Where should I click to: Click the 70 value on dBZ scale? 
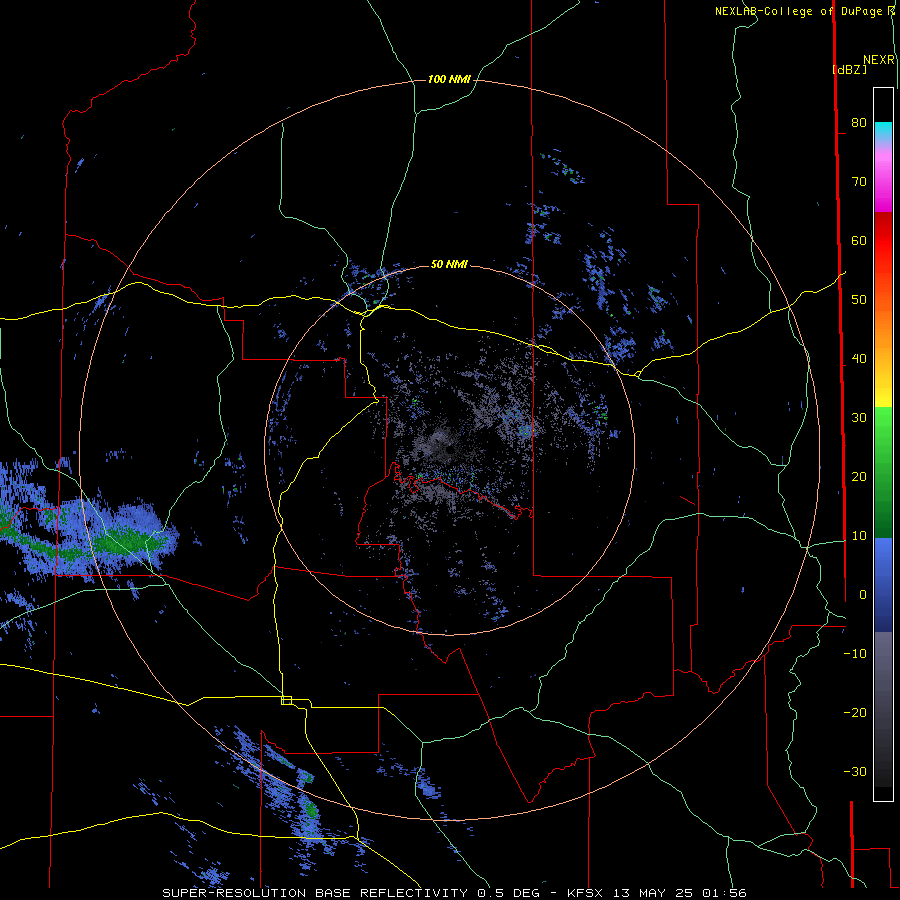[859, 181]
